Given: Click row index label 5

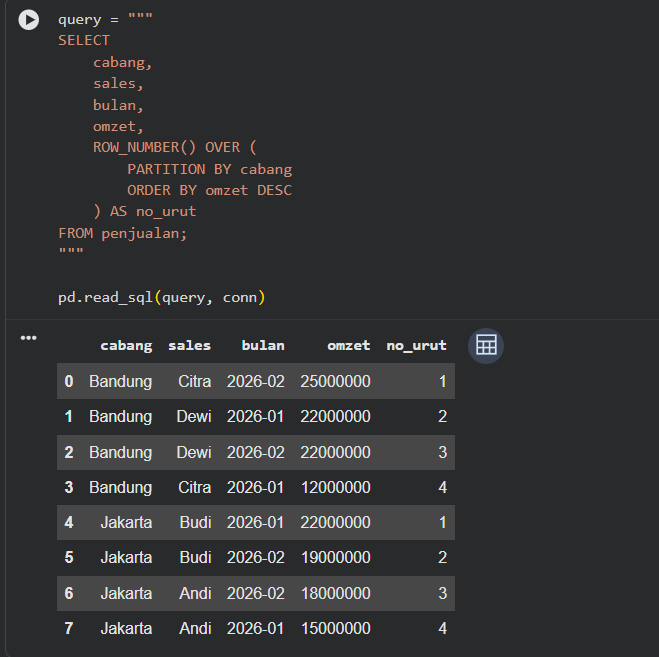Looking at the screenshot, I should click(69, 557).
